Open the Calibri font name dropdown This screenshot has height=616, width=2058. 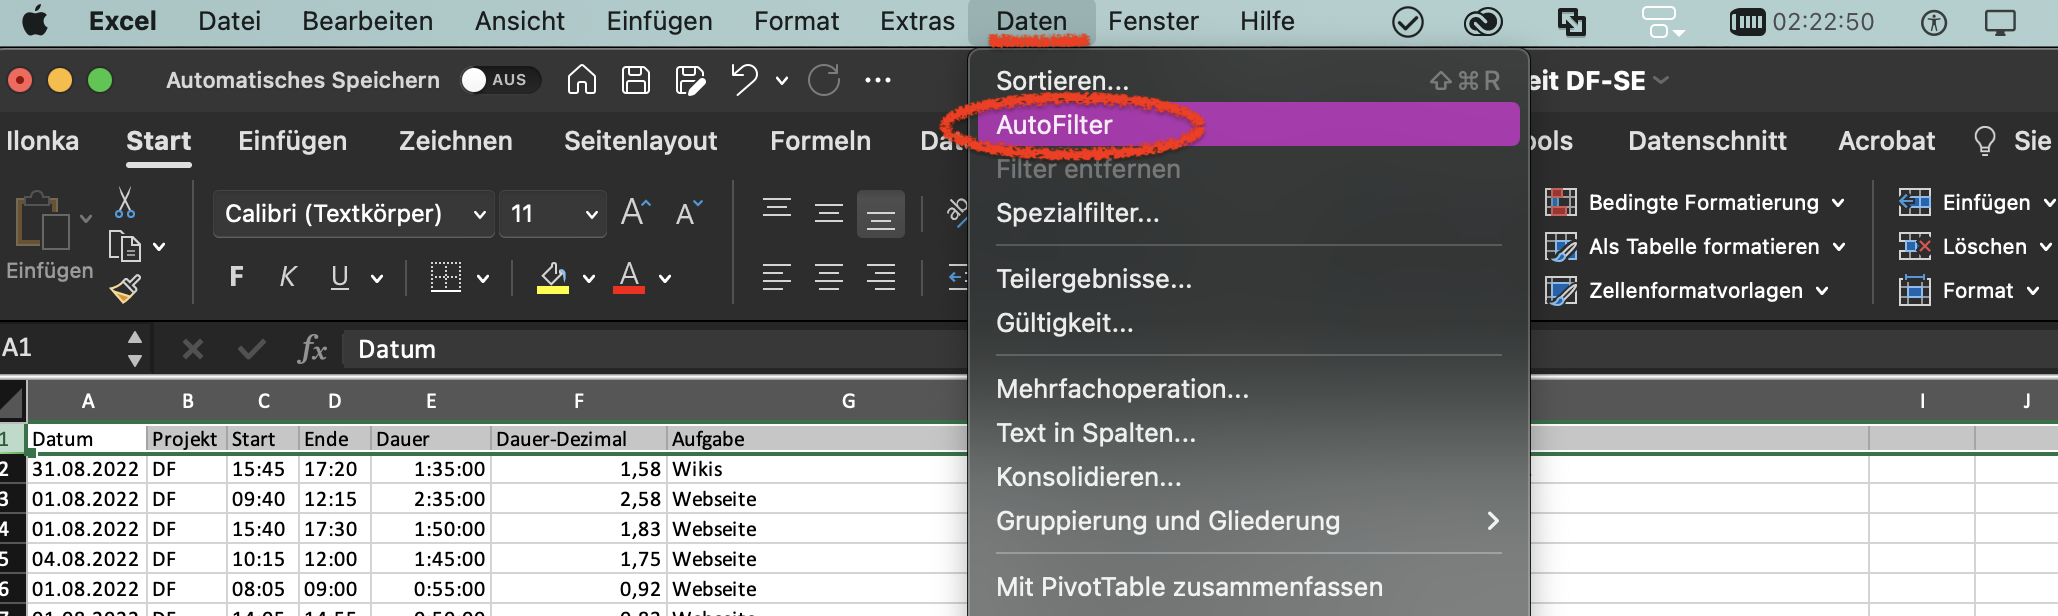[x=353, y=214]
